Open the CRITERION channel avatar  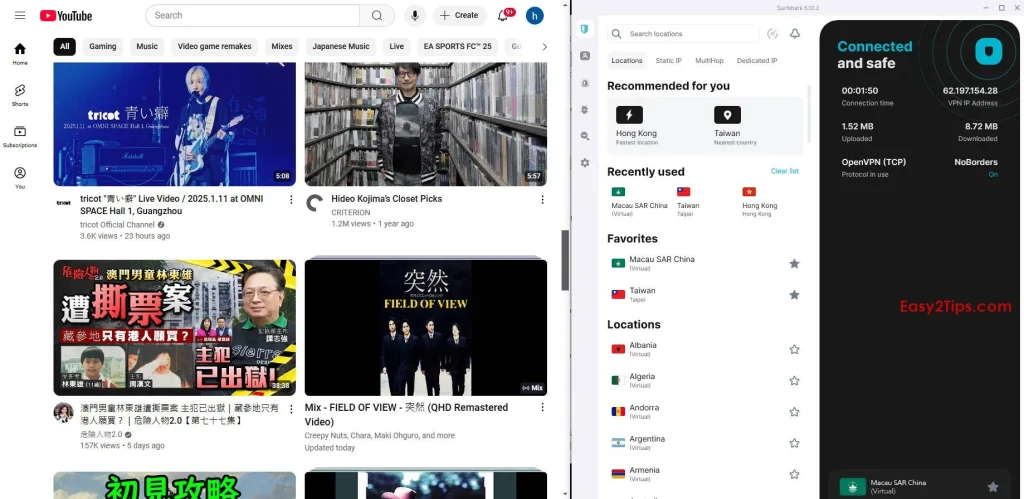click(x=314, y=202)
